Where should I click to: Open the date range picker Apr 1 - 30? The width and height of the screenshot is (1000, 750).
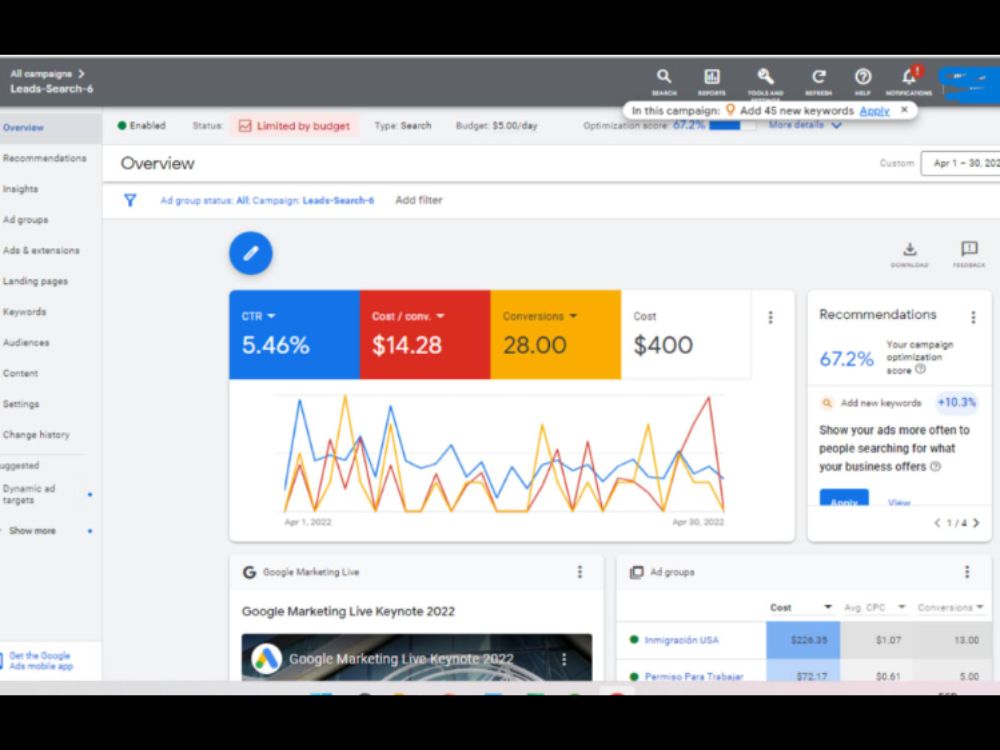click(x=960, y=163)
